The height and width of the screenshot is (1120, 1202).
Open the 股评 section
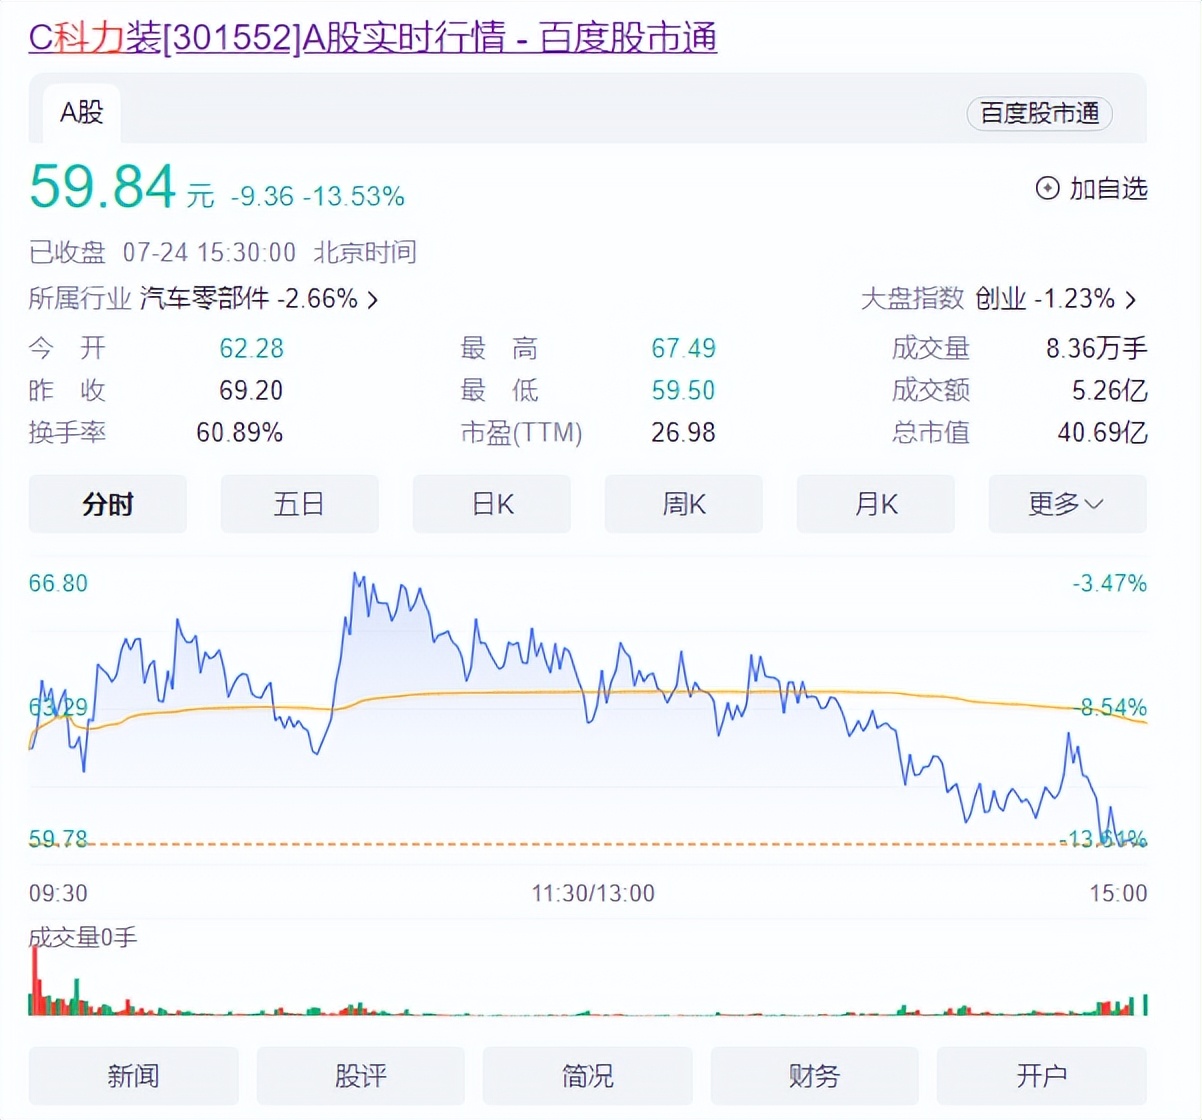pos(361,1076)
